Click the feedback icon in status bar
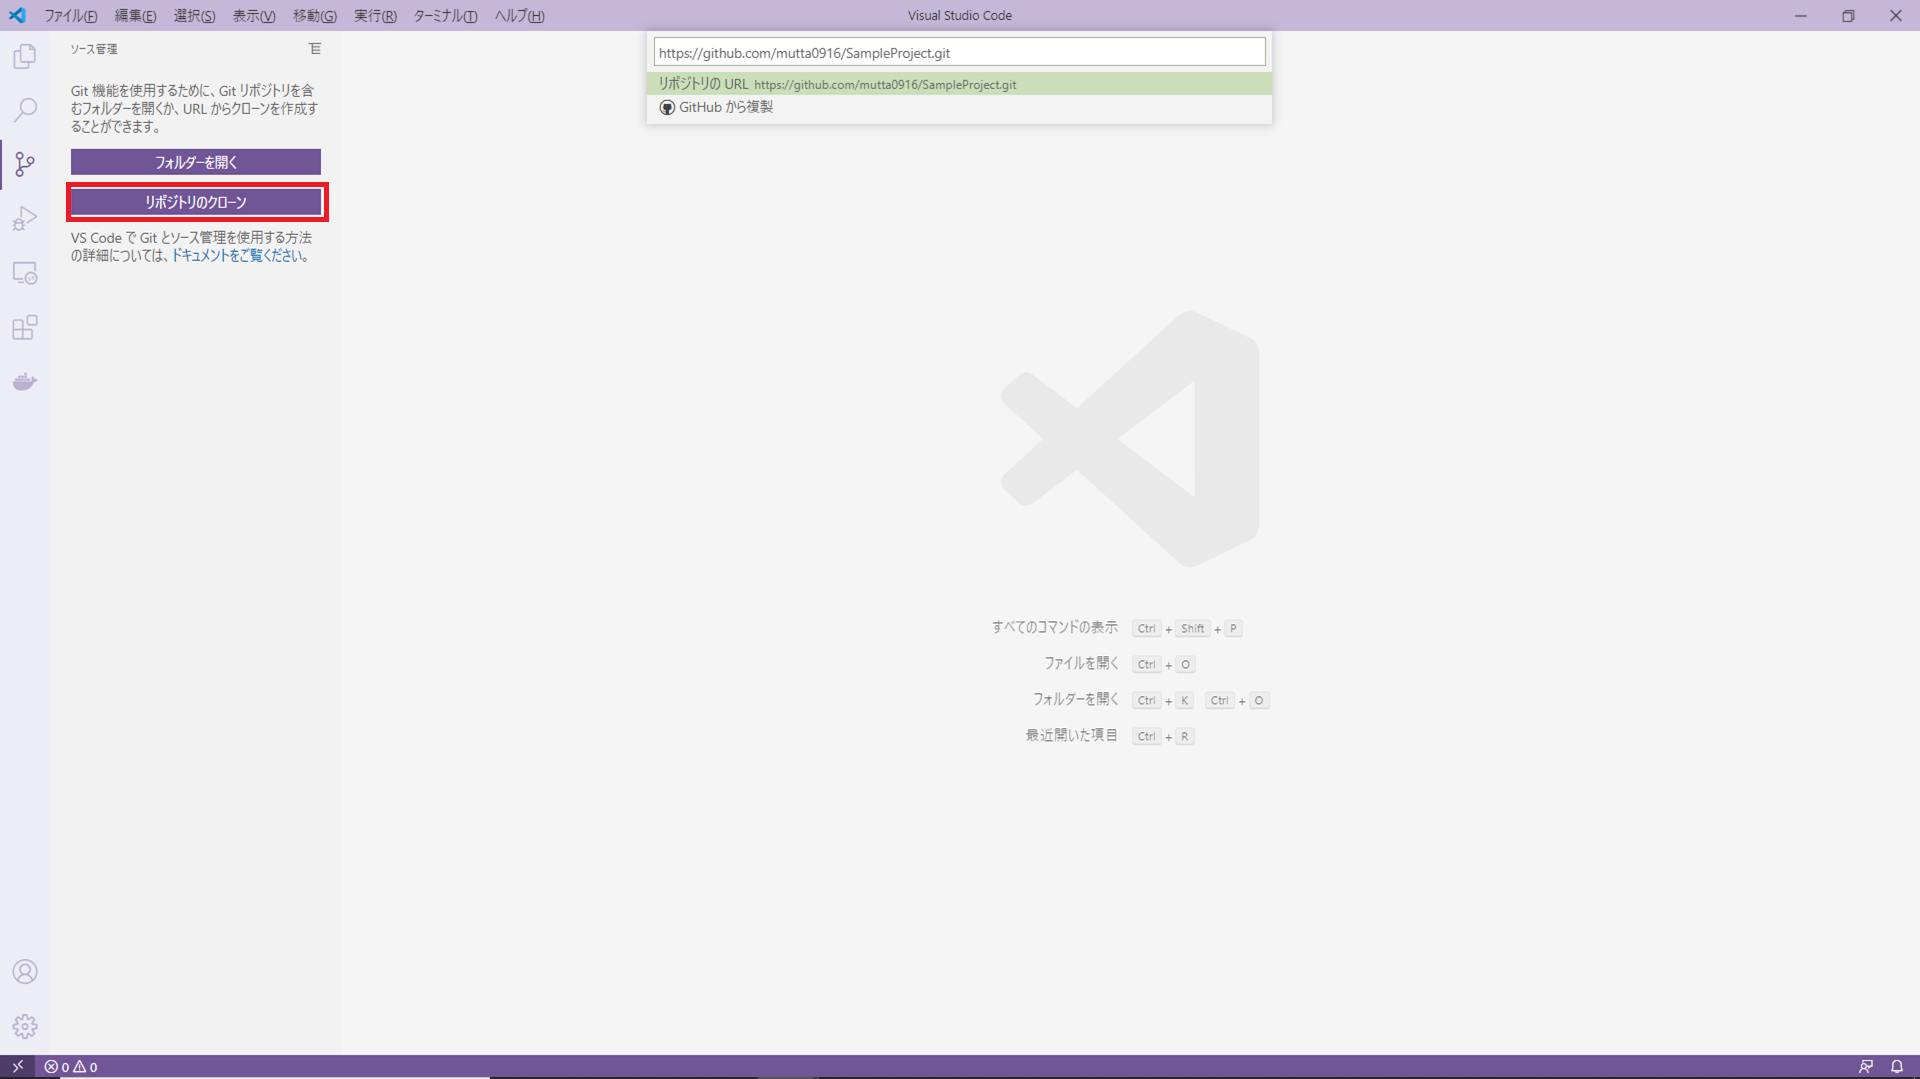1920x1079 pixels. tap(1865, 1067)
